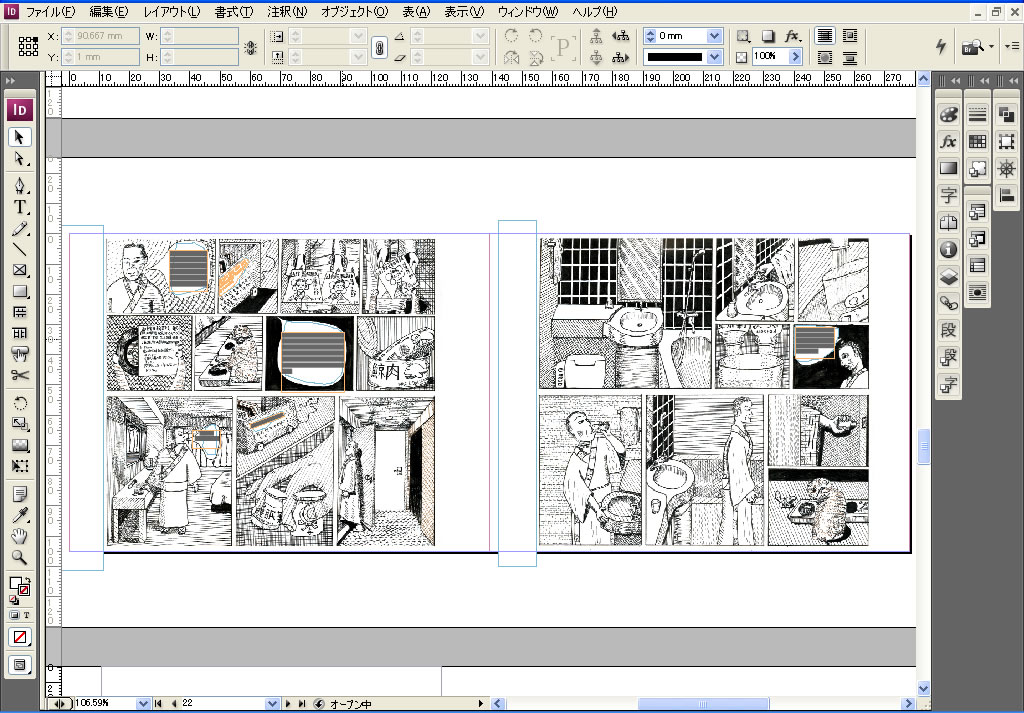Open the Align panel icon
1024x713 pixels.
click(1006, 195)
